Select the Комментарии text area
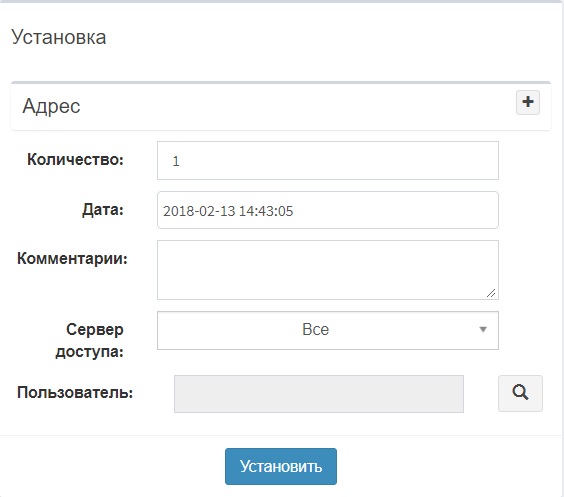 tap(328, 270)
